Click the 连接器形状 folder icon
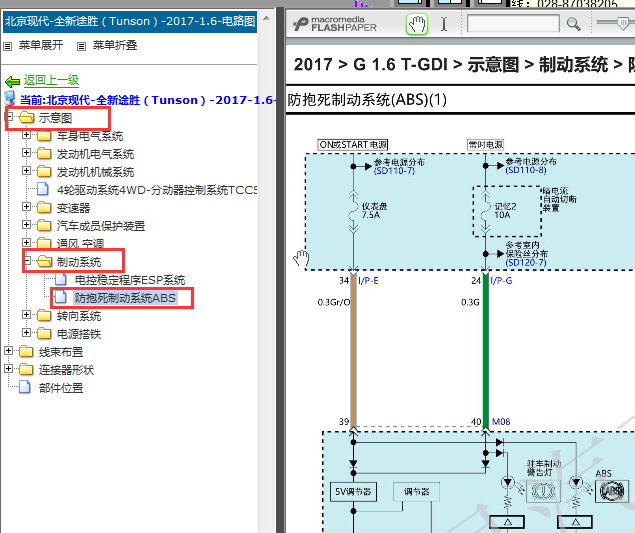The width and height of the screenshot is (635, 533). click(26, 369)
